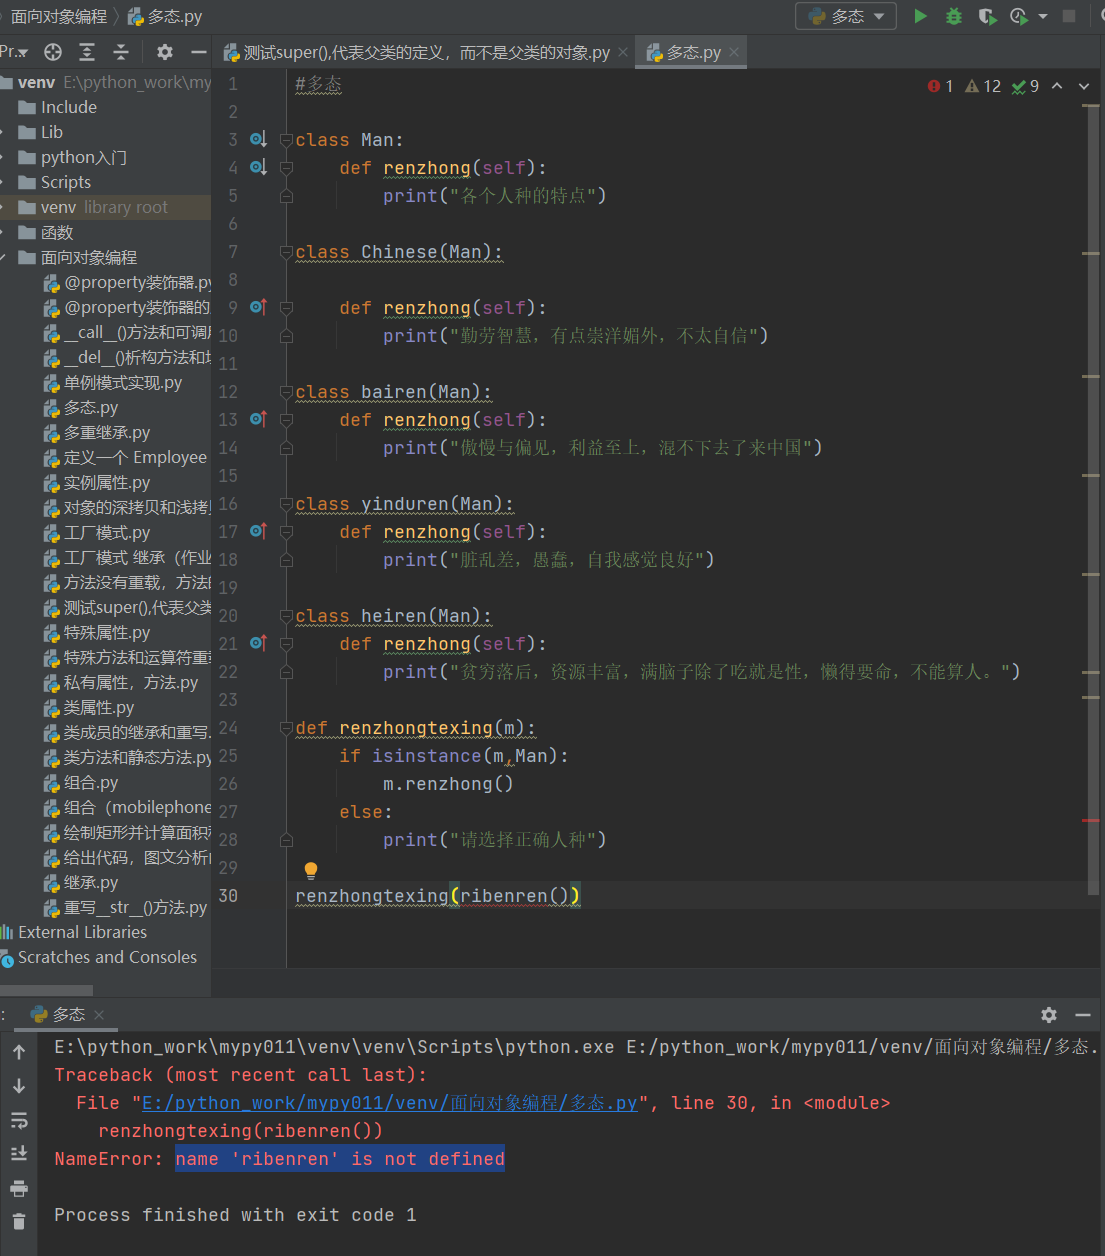The width and height of the screenshot is (1105, 1256).
Task: Expand all nodes in the Project tree
Action: (87, 52)
